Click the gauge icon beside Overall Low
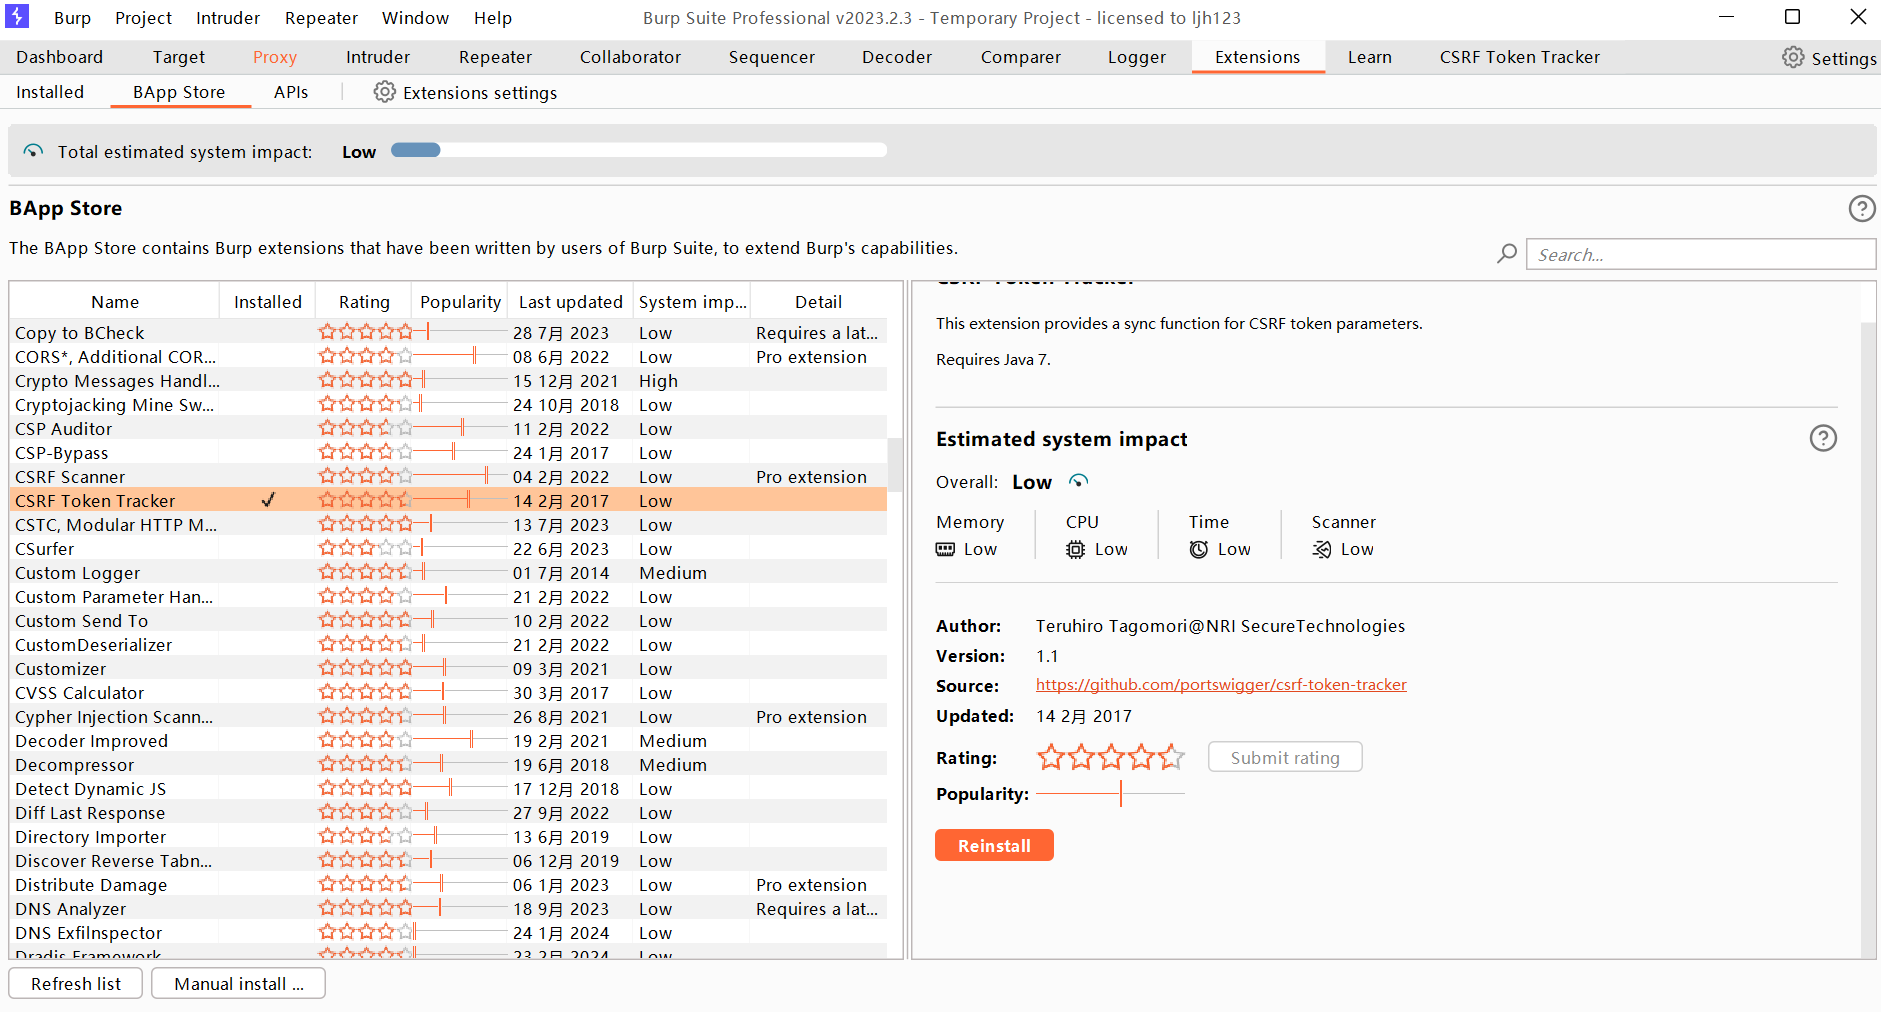Viewport: 1881px width, 1012px height. tap(1077, 481)
